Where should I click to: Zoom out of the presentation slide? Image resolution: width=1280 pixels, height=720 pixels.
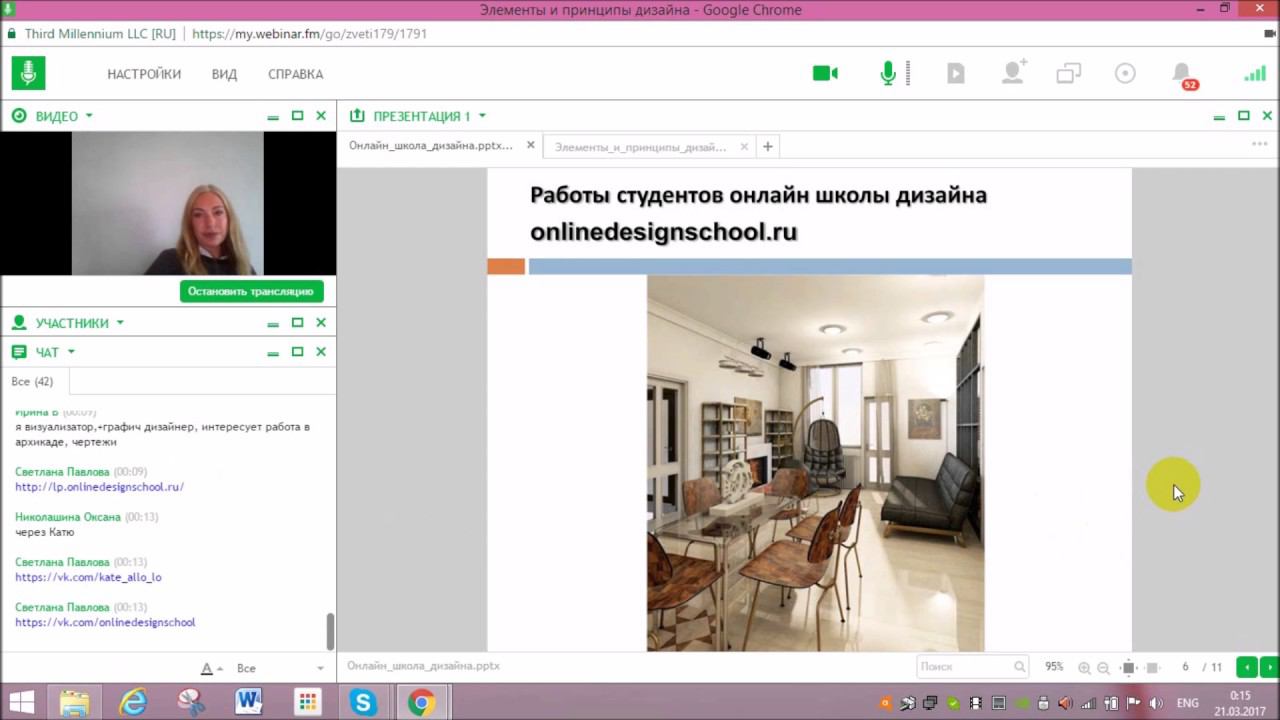coord(1103,667)
